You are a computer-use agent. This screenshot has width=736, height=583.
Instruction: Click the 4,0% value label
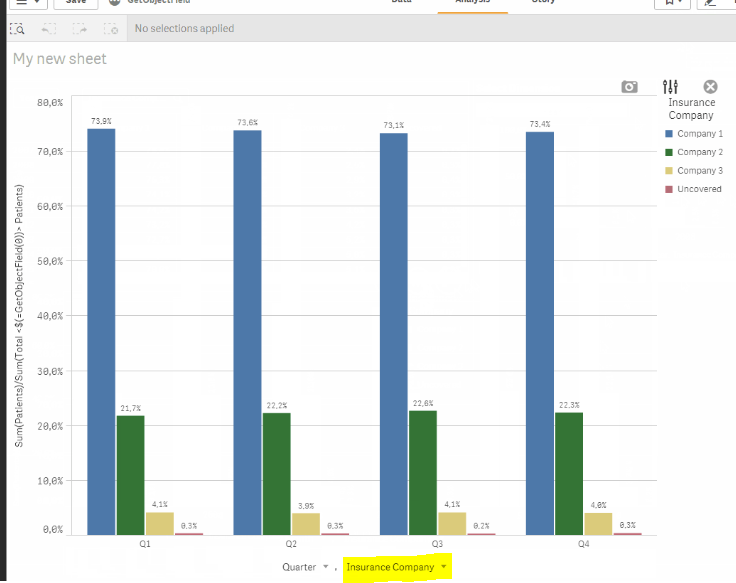[598, 506]
